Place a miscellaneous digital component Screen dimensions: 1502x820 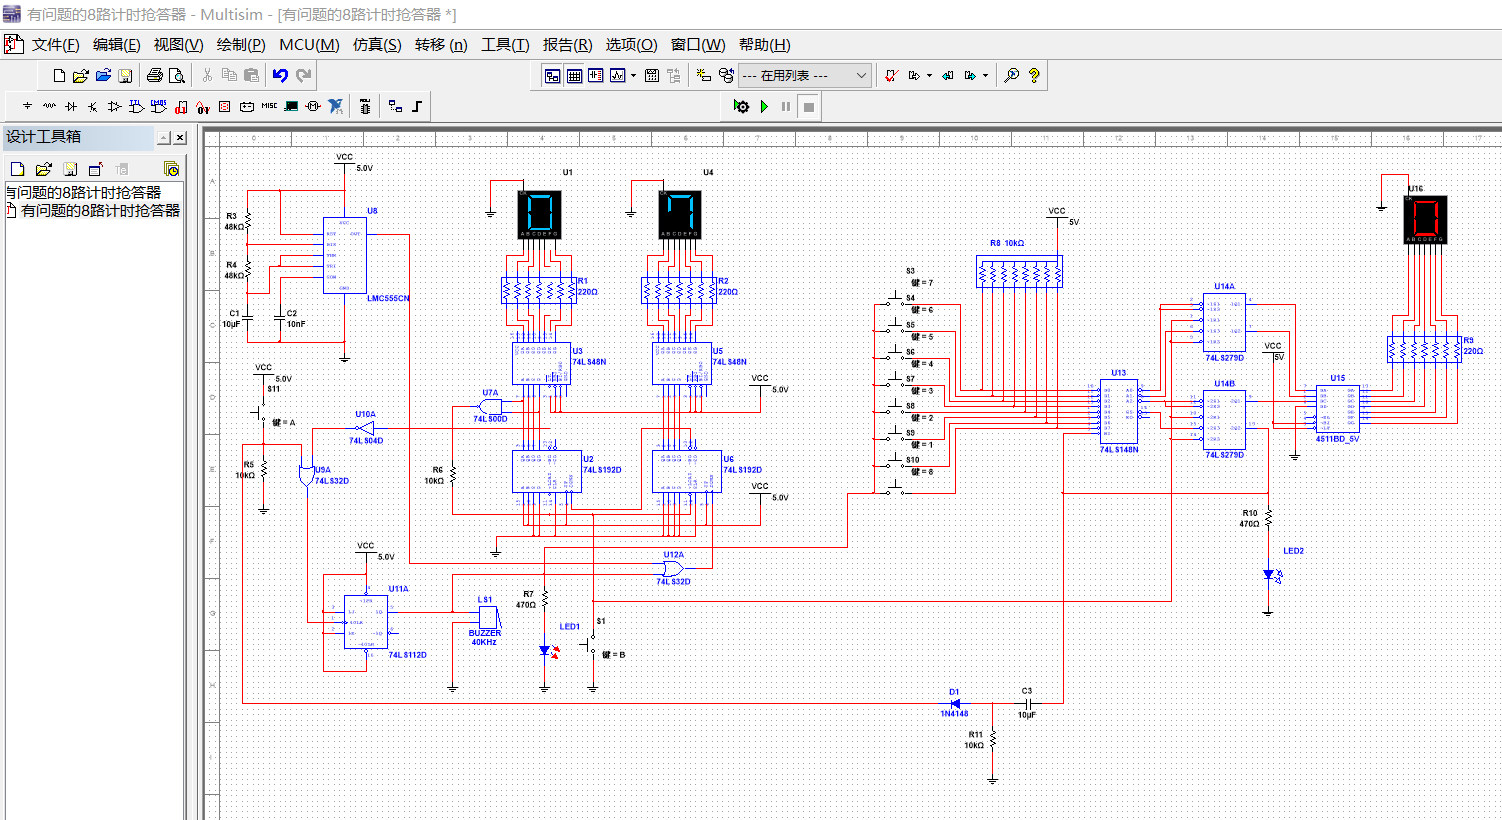(181, 107)
